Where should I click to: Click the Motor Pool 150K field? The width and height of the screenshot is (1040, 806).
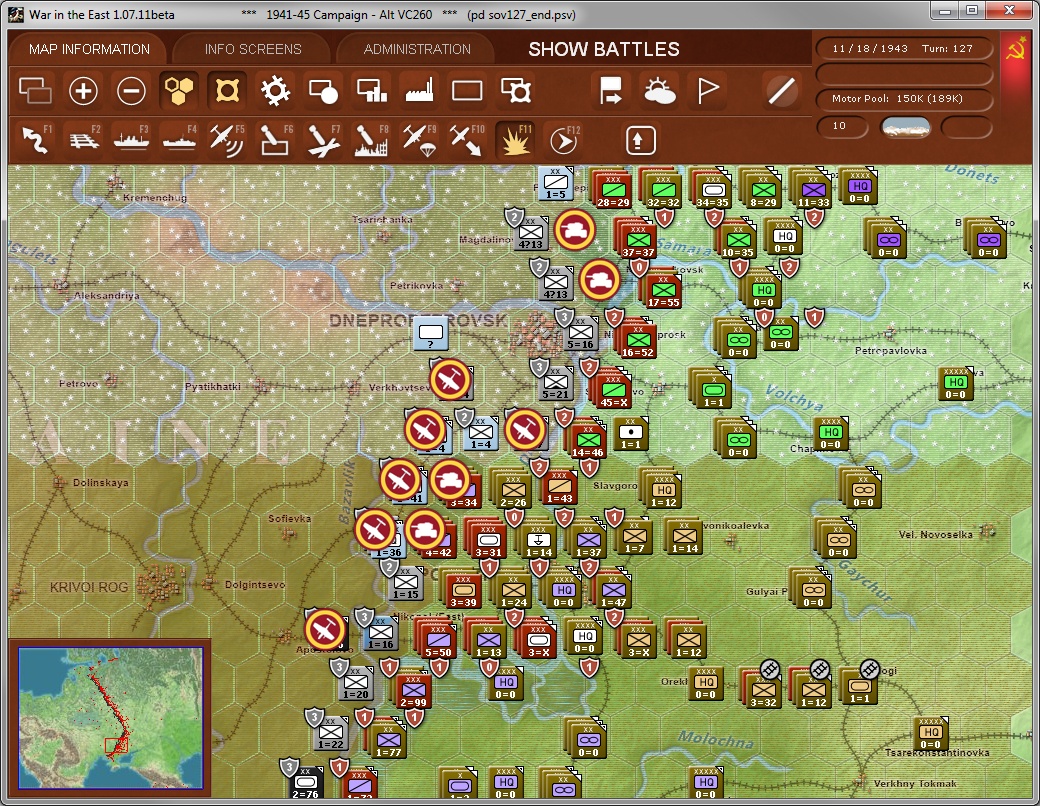pyautogui.click(x=903, y=98)
